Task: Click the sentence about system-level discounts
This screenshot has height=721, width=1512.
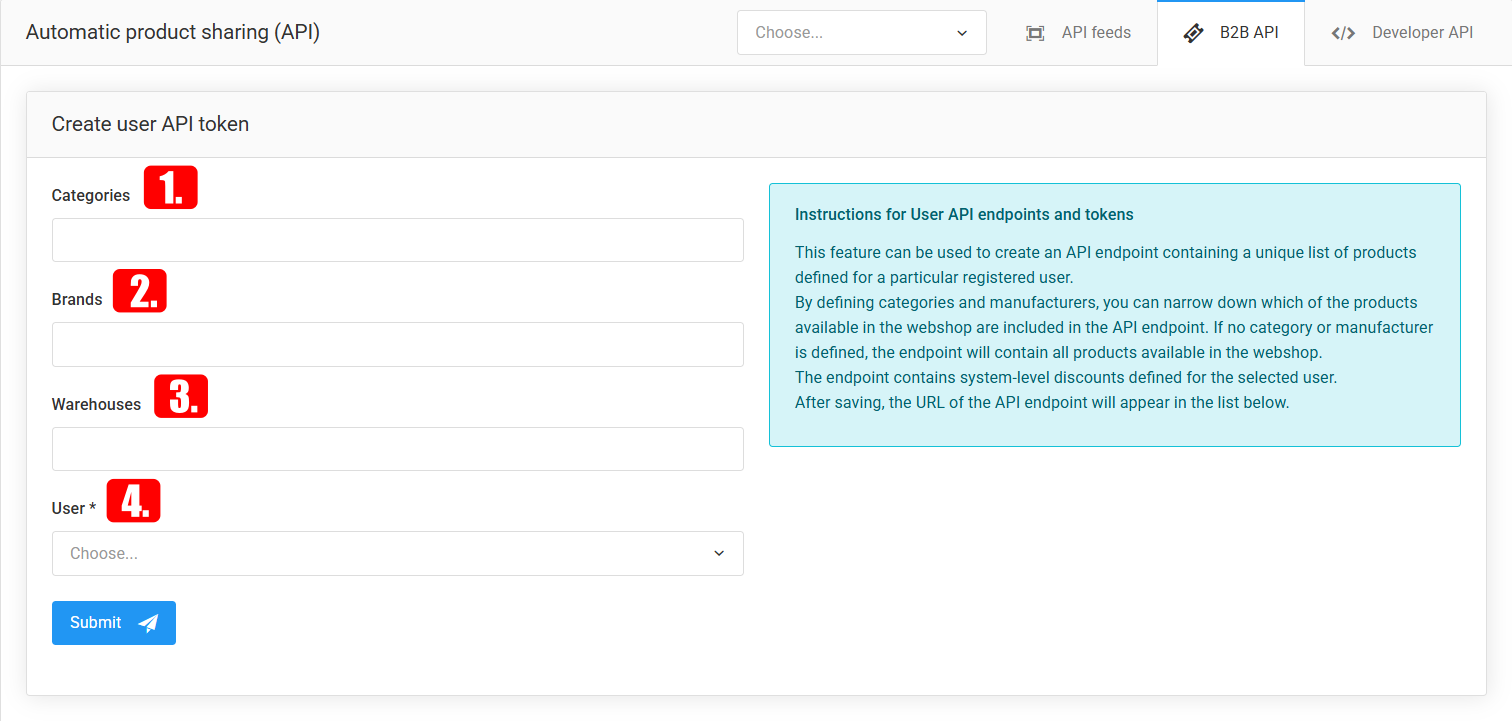Action: (1066, 378)
